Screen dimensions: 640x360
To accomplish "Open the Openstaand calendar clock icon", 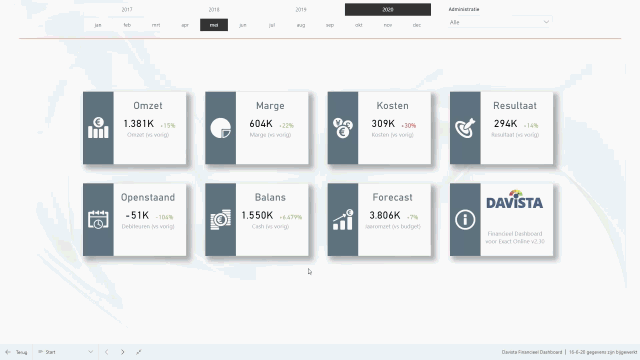I will point(98,220).
